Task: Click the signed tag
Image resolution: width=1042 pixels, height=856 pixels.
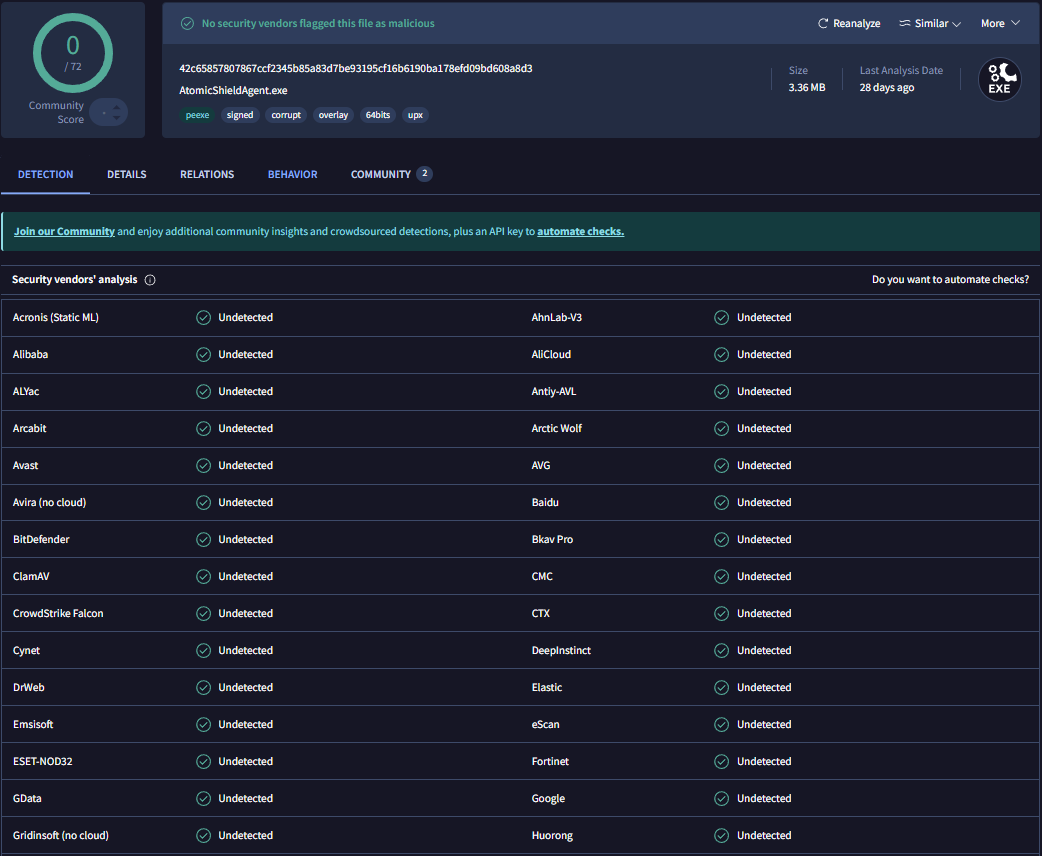Action: click(x=240, y=115)
